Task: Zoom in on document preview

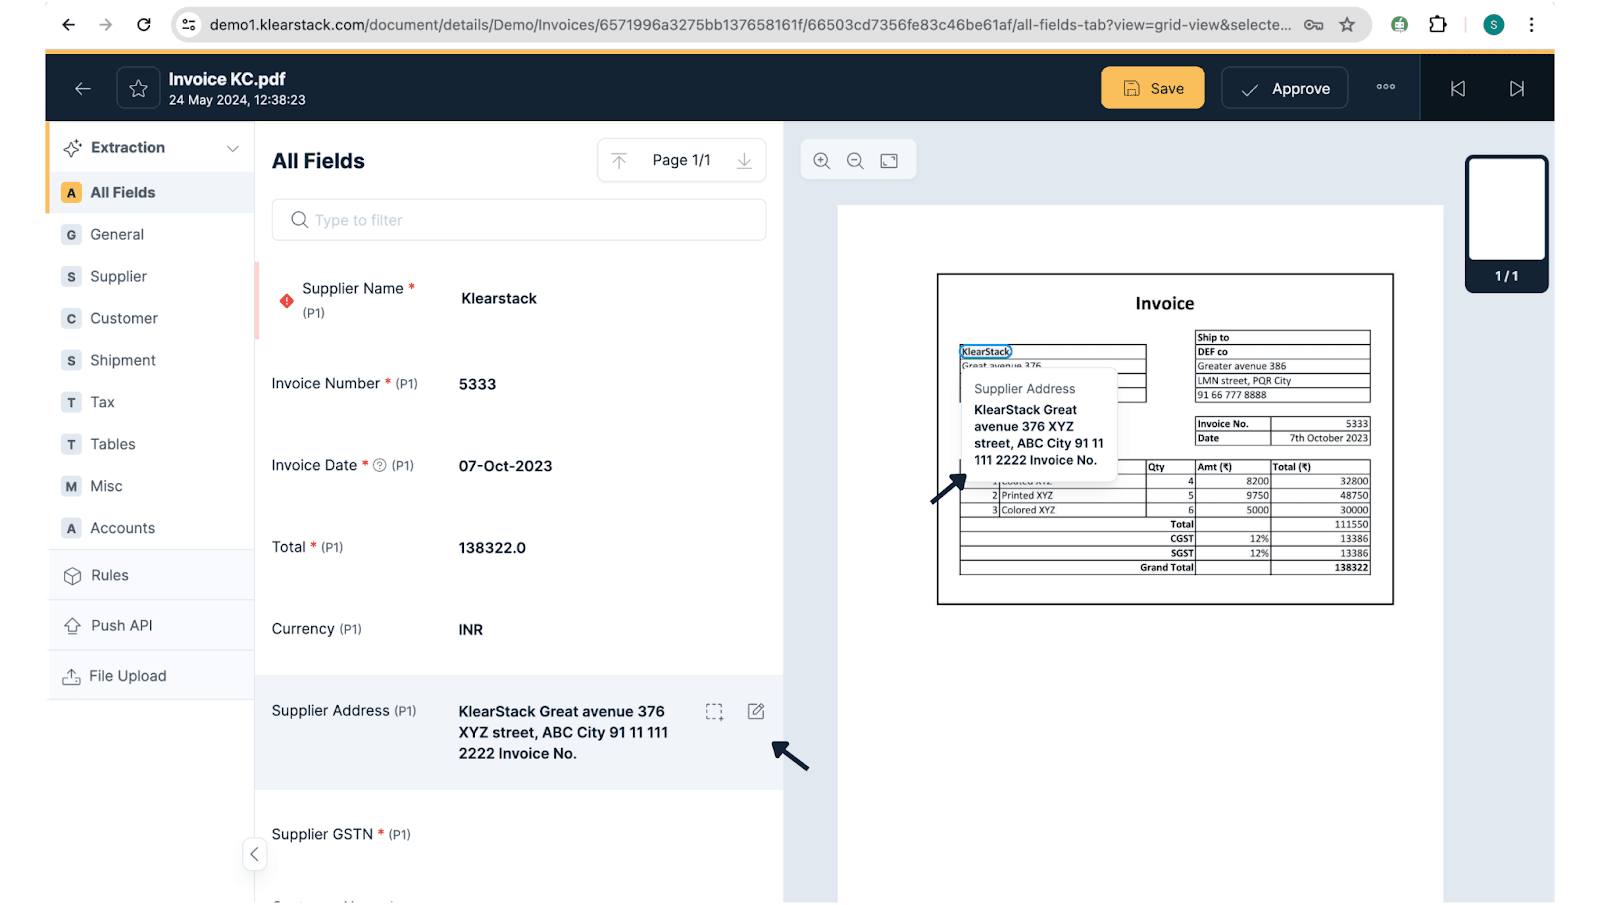Action: [x=822, y=161]
